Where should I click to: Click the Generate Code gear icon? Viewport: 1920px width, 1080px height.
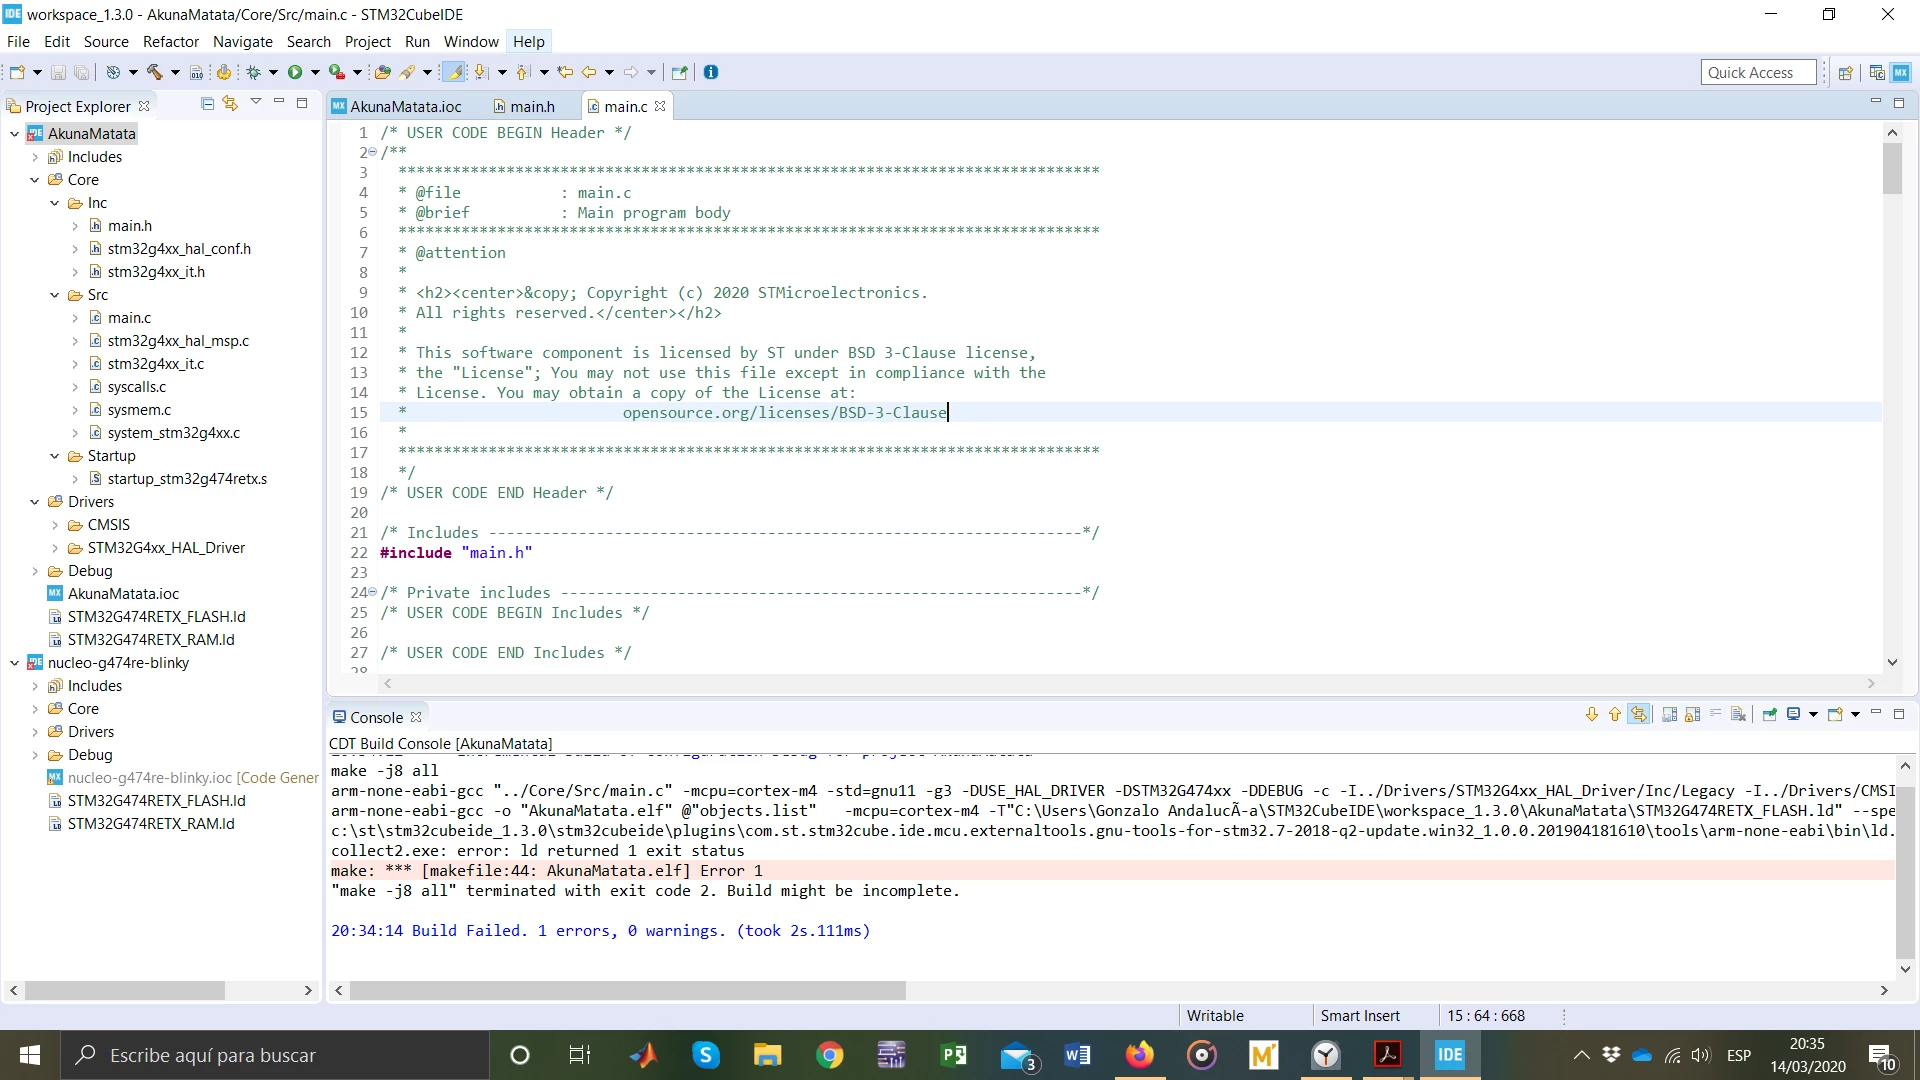pyautogui.click(x=224, y=72)
